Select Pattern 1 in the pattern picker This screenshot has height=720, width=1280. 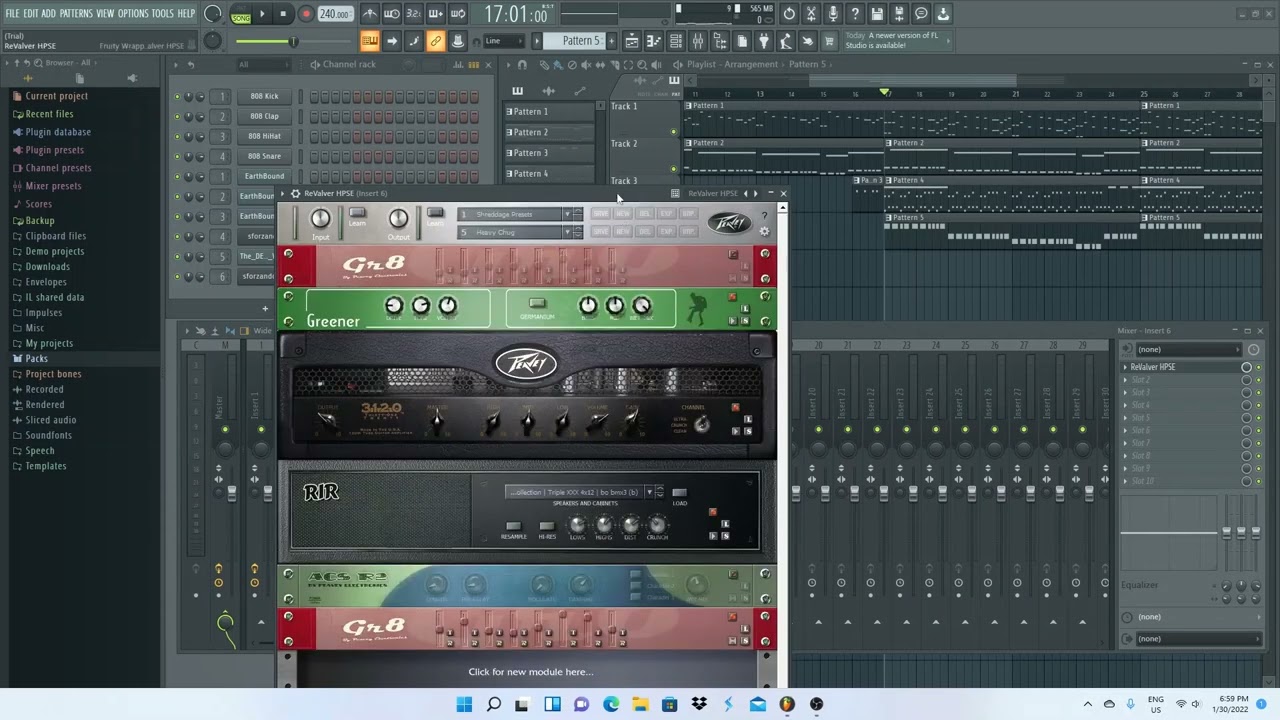[x=549, y=112]
